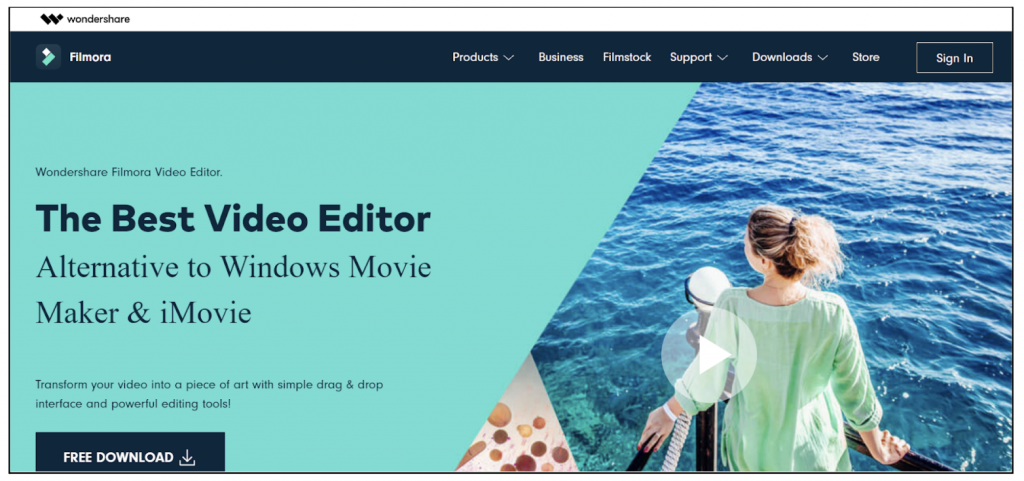Expand the Support dropdown chevron

click(x=722, y=58)
